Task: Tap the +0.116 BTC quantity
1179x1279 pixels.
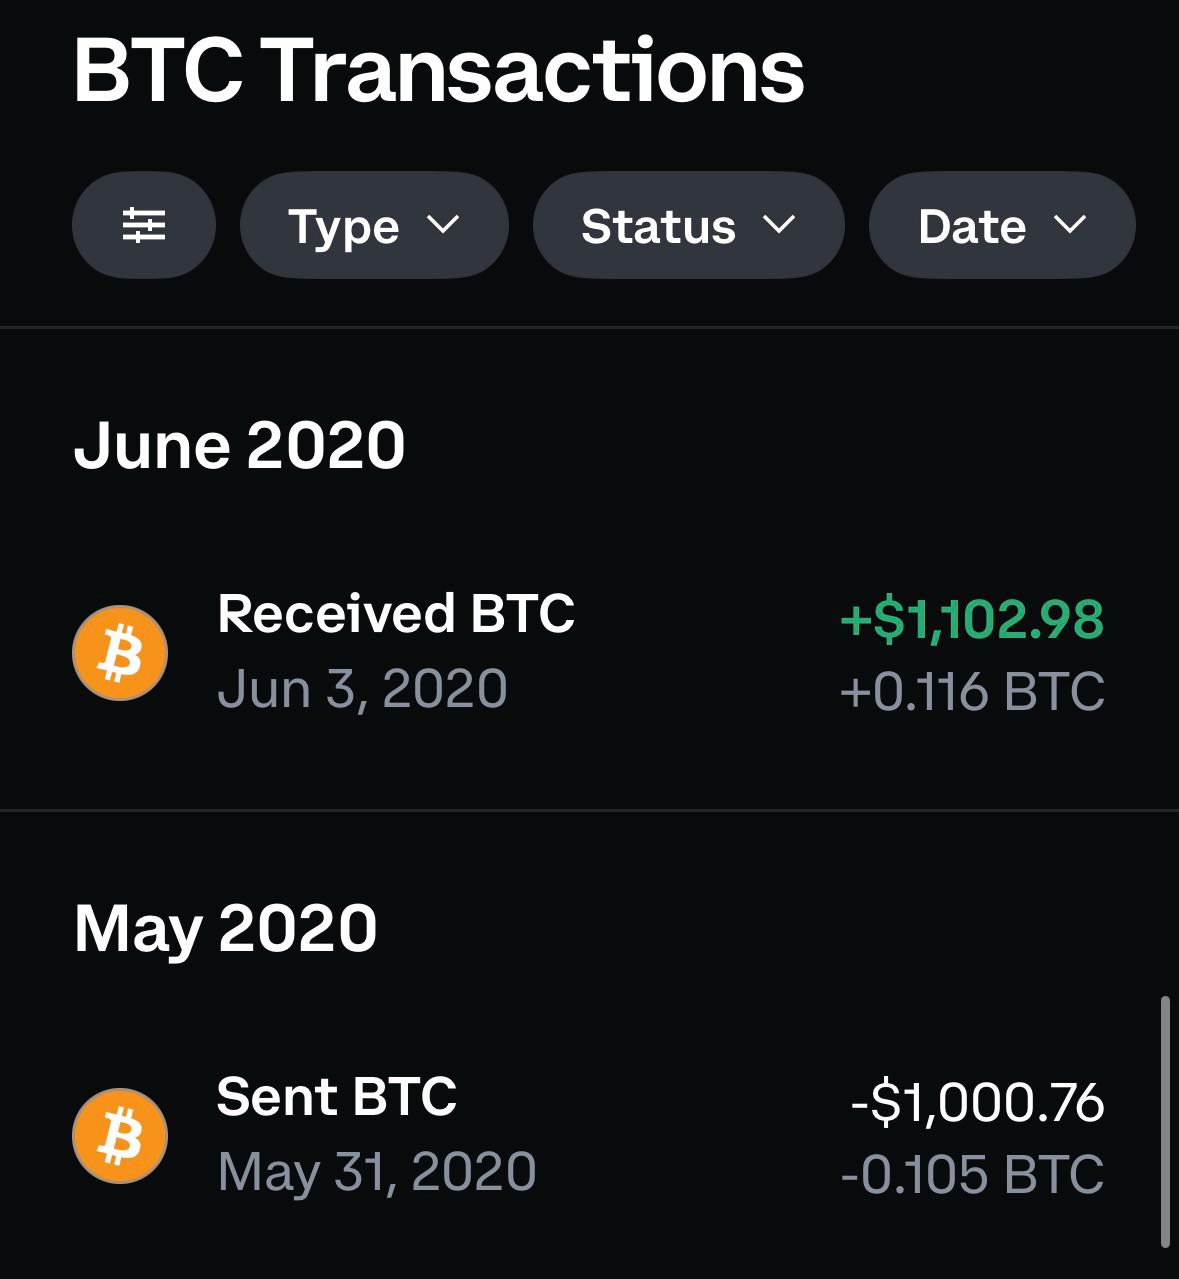Action: point(972,692)
